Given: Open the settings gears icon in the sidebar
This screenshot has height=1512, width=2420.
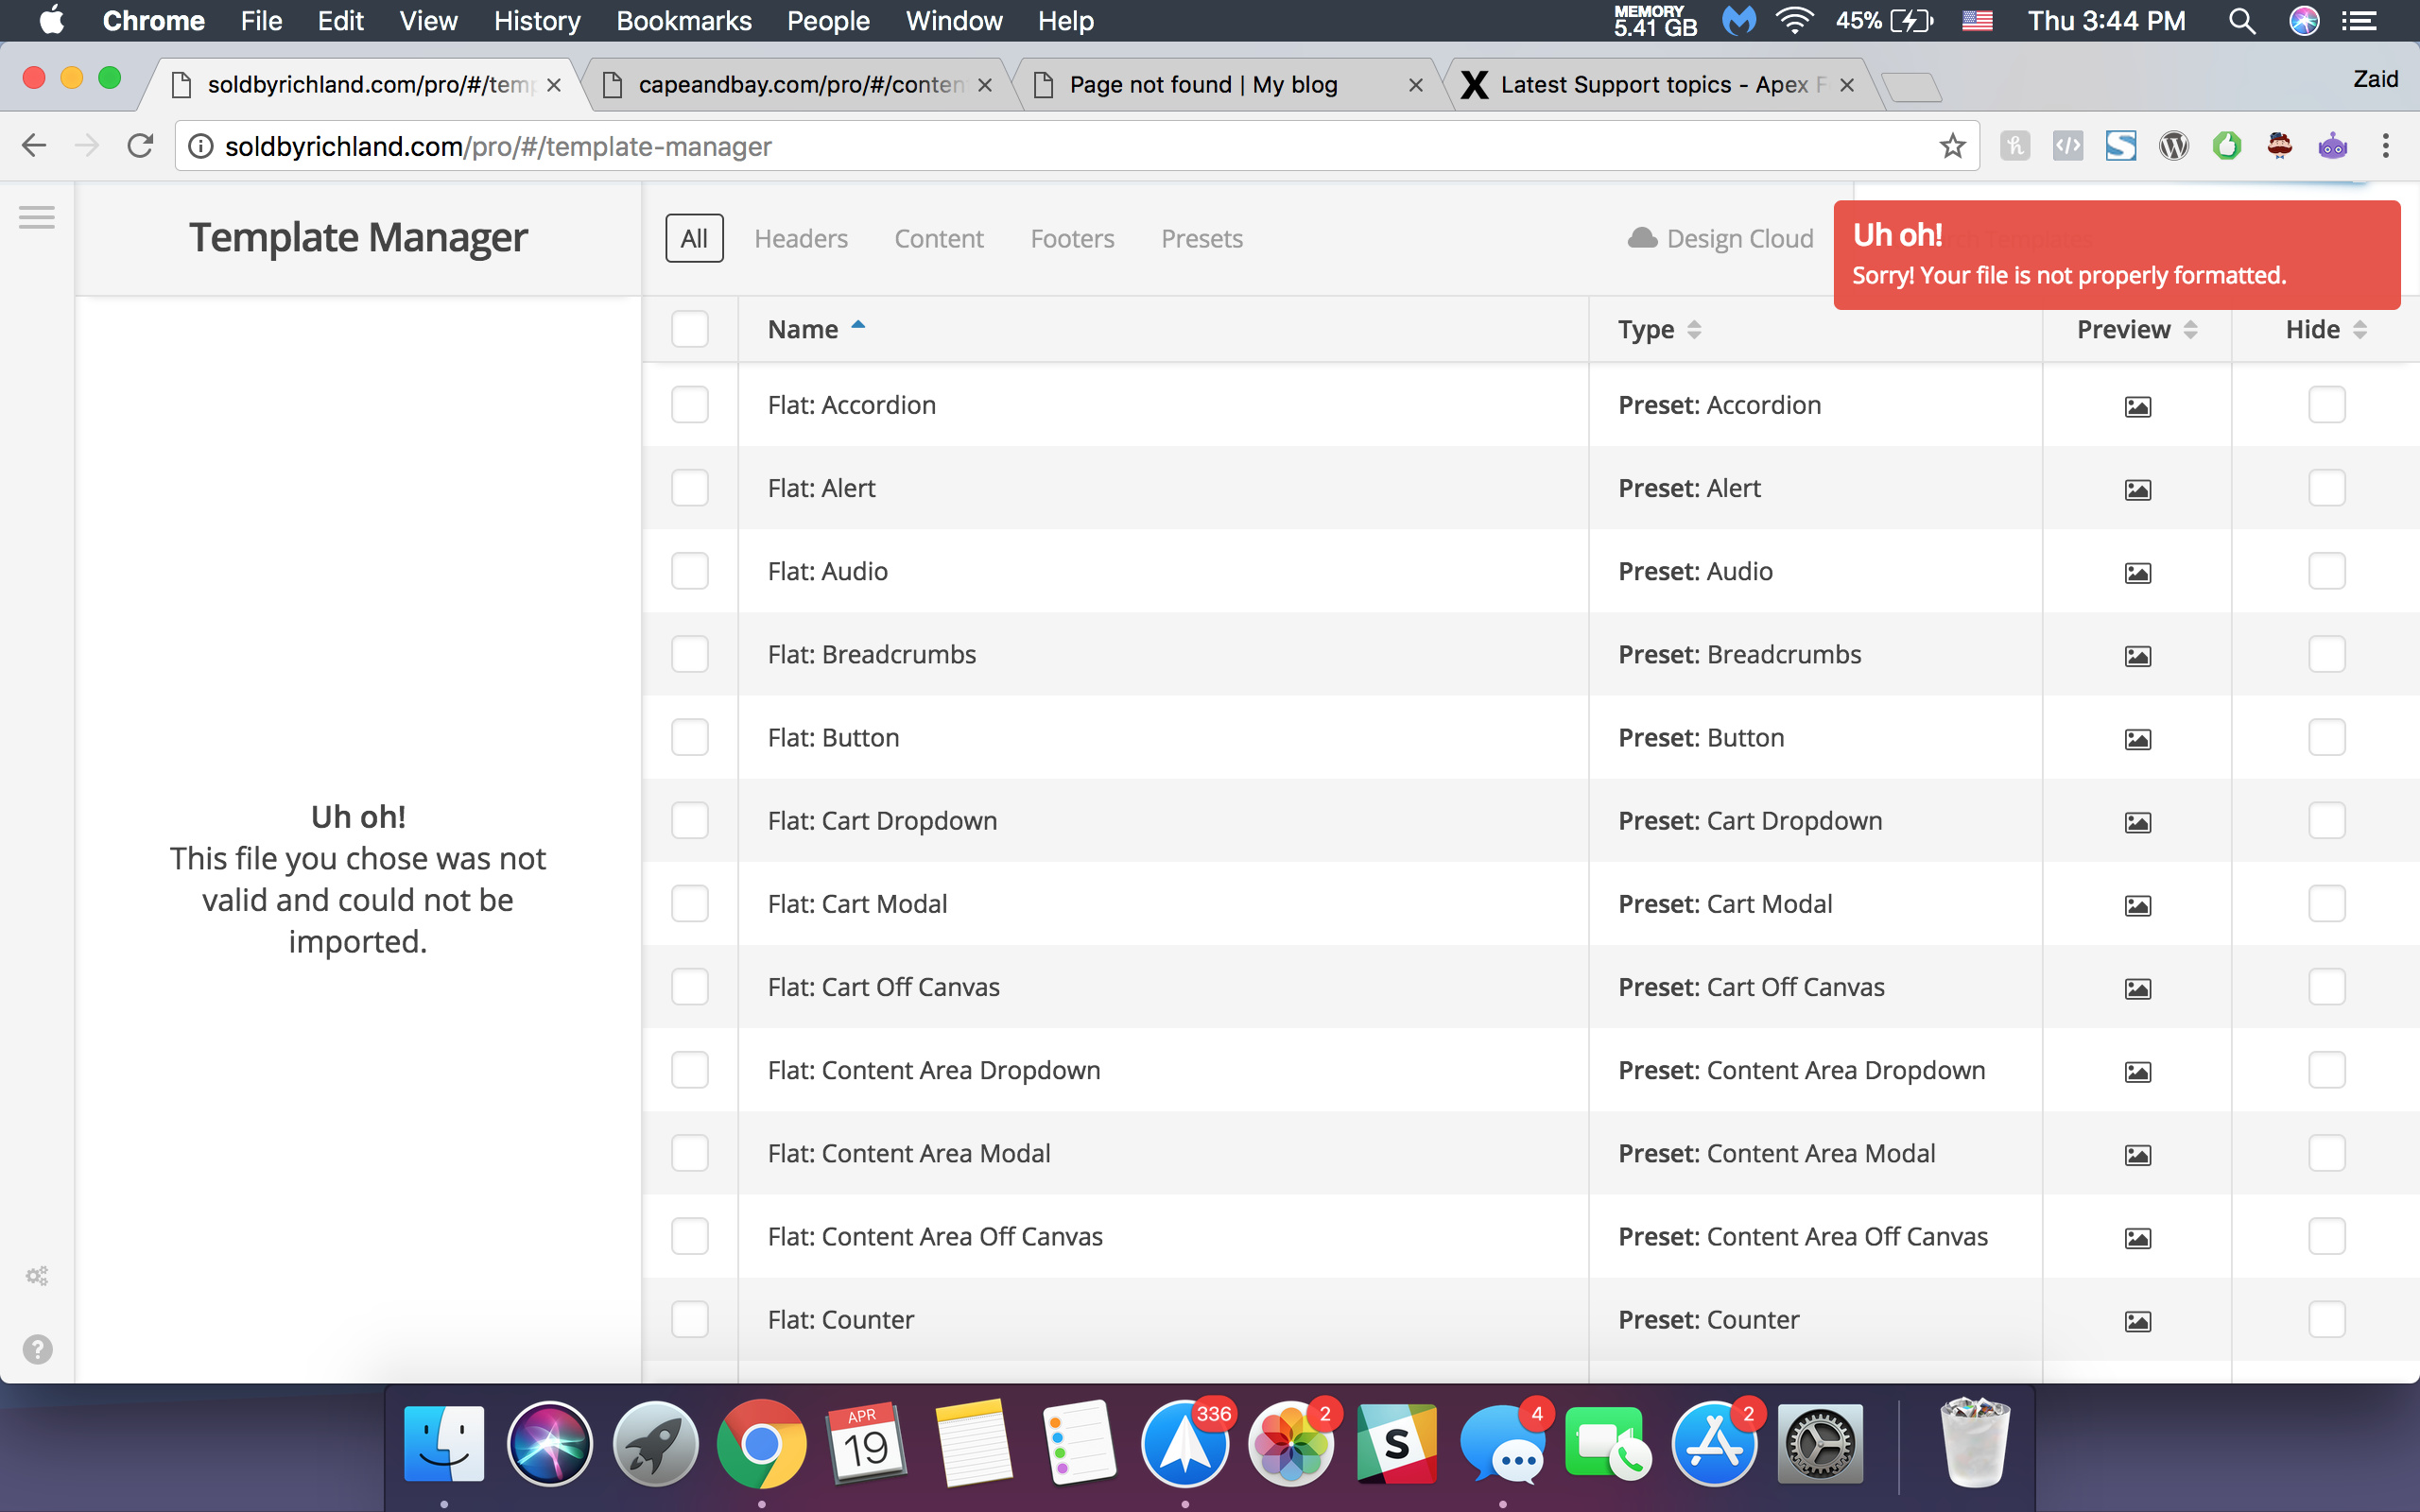Looking at the screenshot, I should [x=37, y=1276].
